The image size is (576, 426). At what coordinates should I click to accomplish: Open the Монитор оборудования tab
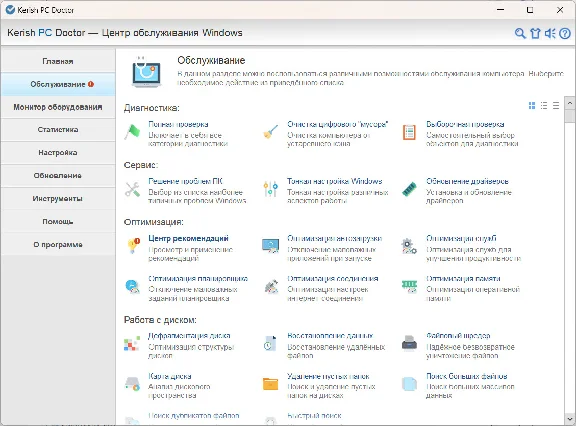(58, 107)
